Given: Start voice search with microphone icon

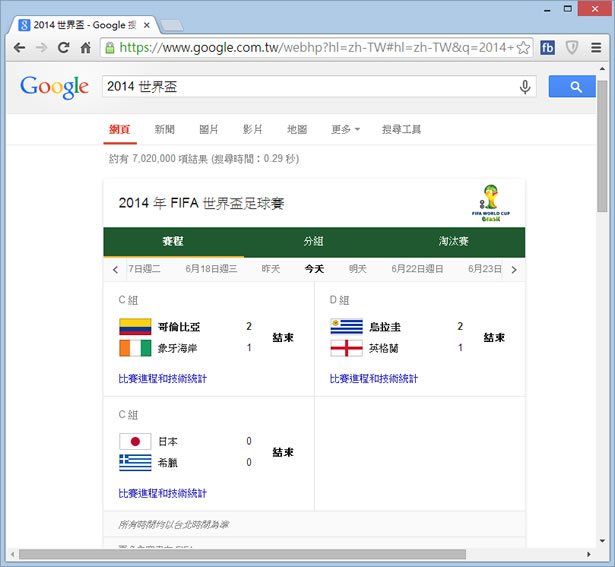Looking at the screenshot, I should [525, 87].
